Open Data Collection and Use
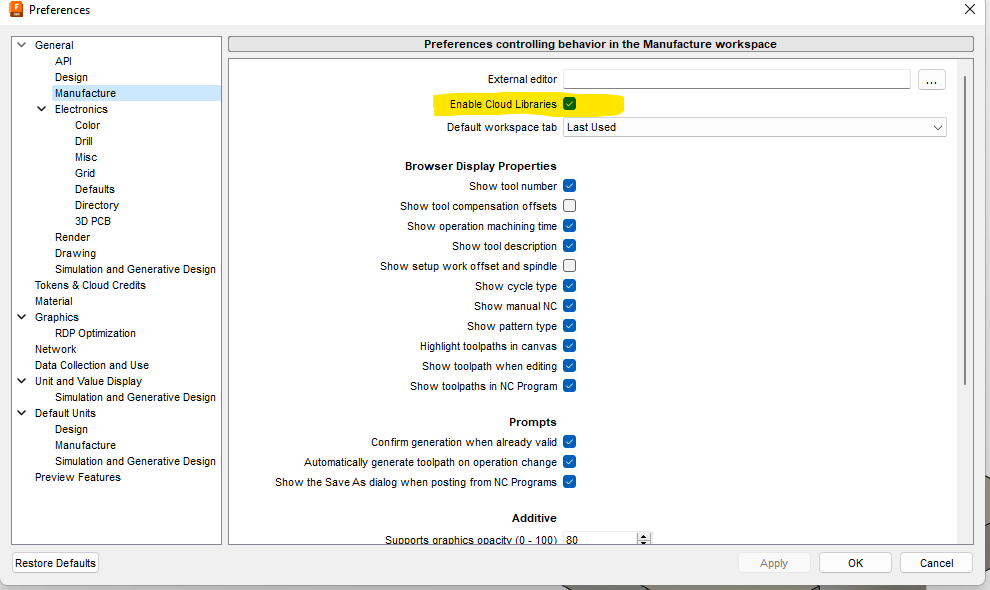The width and height of the screenshot is (990, 590). pyautogui.click(x=92, y=365)
